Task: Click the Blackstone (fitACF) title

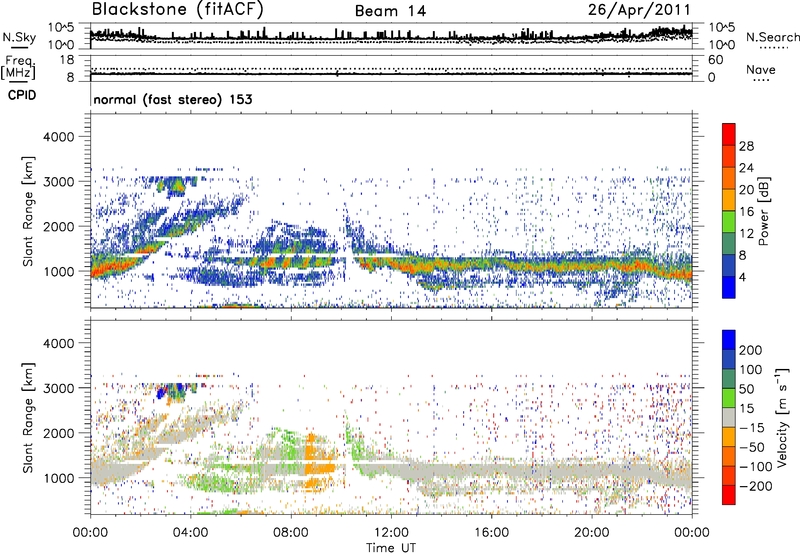Action: click(x=177, y=9)
